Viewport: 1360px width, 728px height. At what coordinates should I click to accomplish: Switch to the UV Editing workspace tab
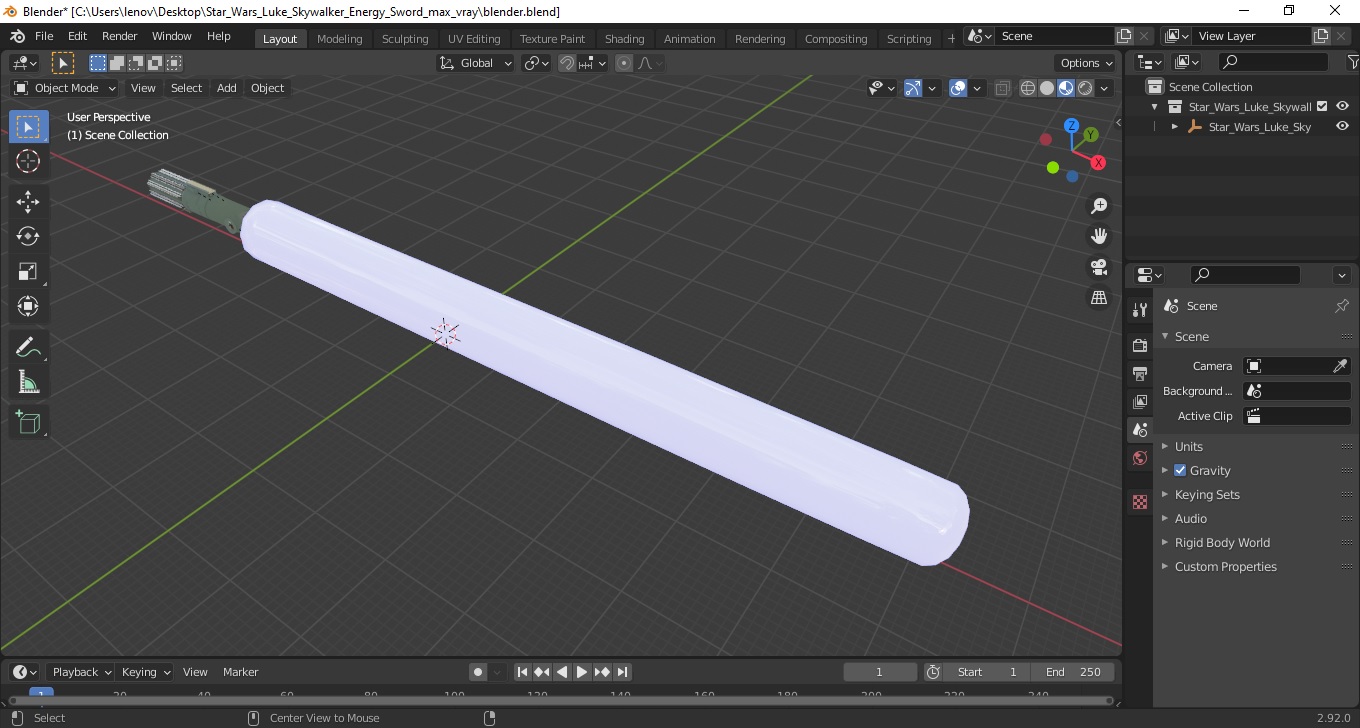(x=474, y=39)
